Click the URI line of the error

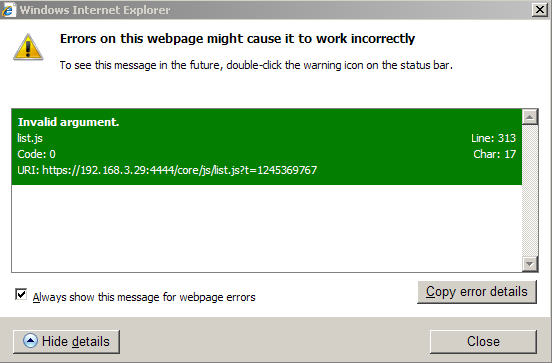coord(167,170)
